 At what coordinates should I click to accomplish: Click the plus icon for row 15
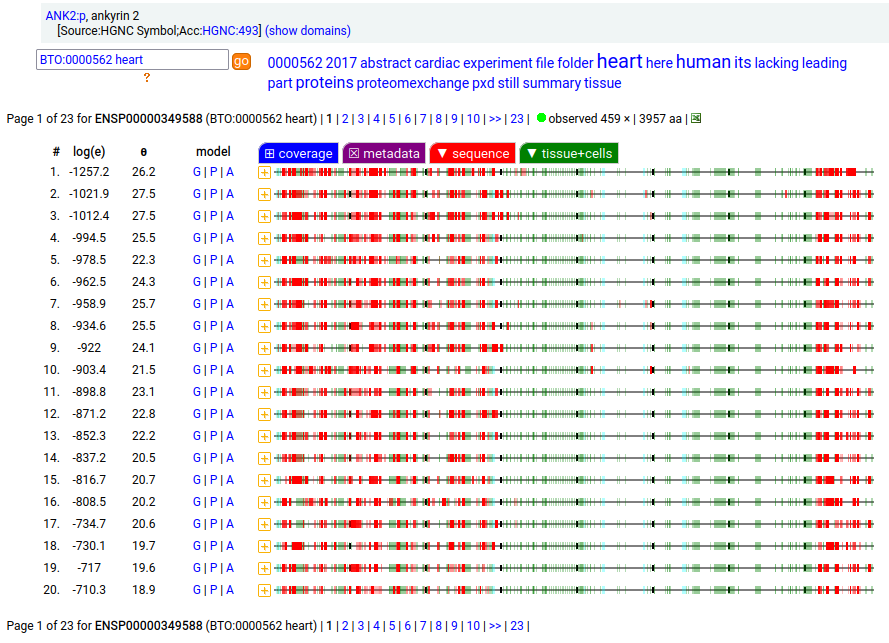264,480
